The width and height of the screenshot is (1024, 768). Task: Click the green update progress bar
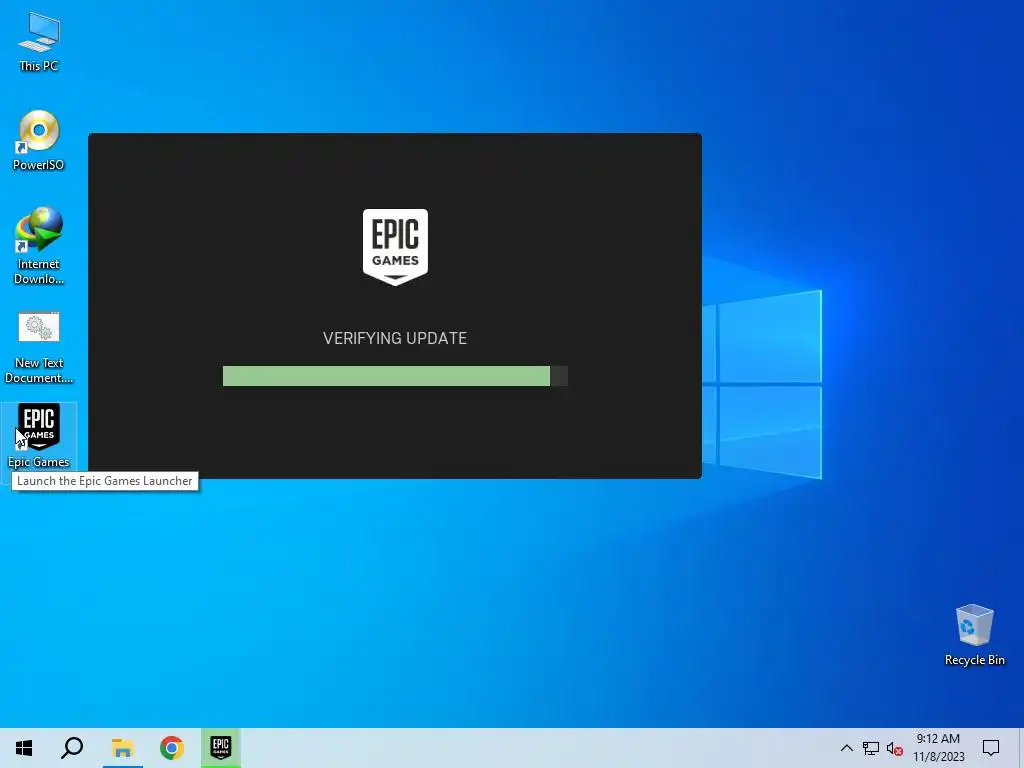coord(395,376)
